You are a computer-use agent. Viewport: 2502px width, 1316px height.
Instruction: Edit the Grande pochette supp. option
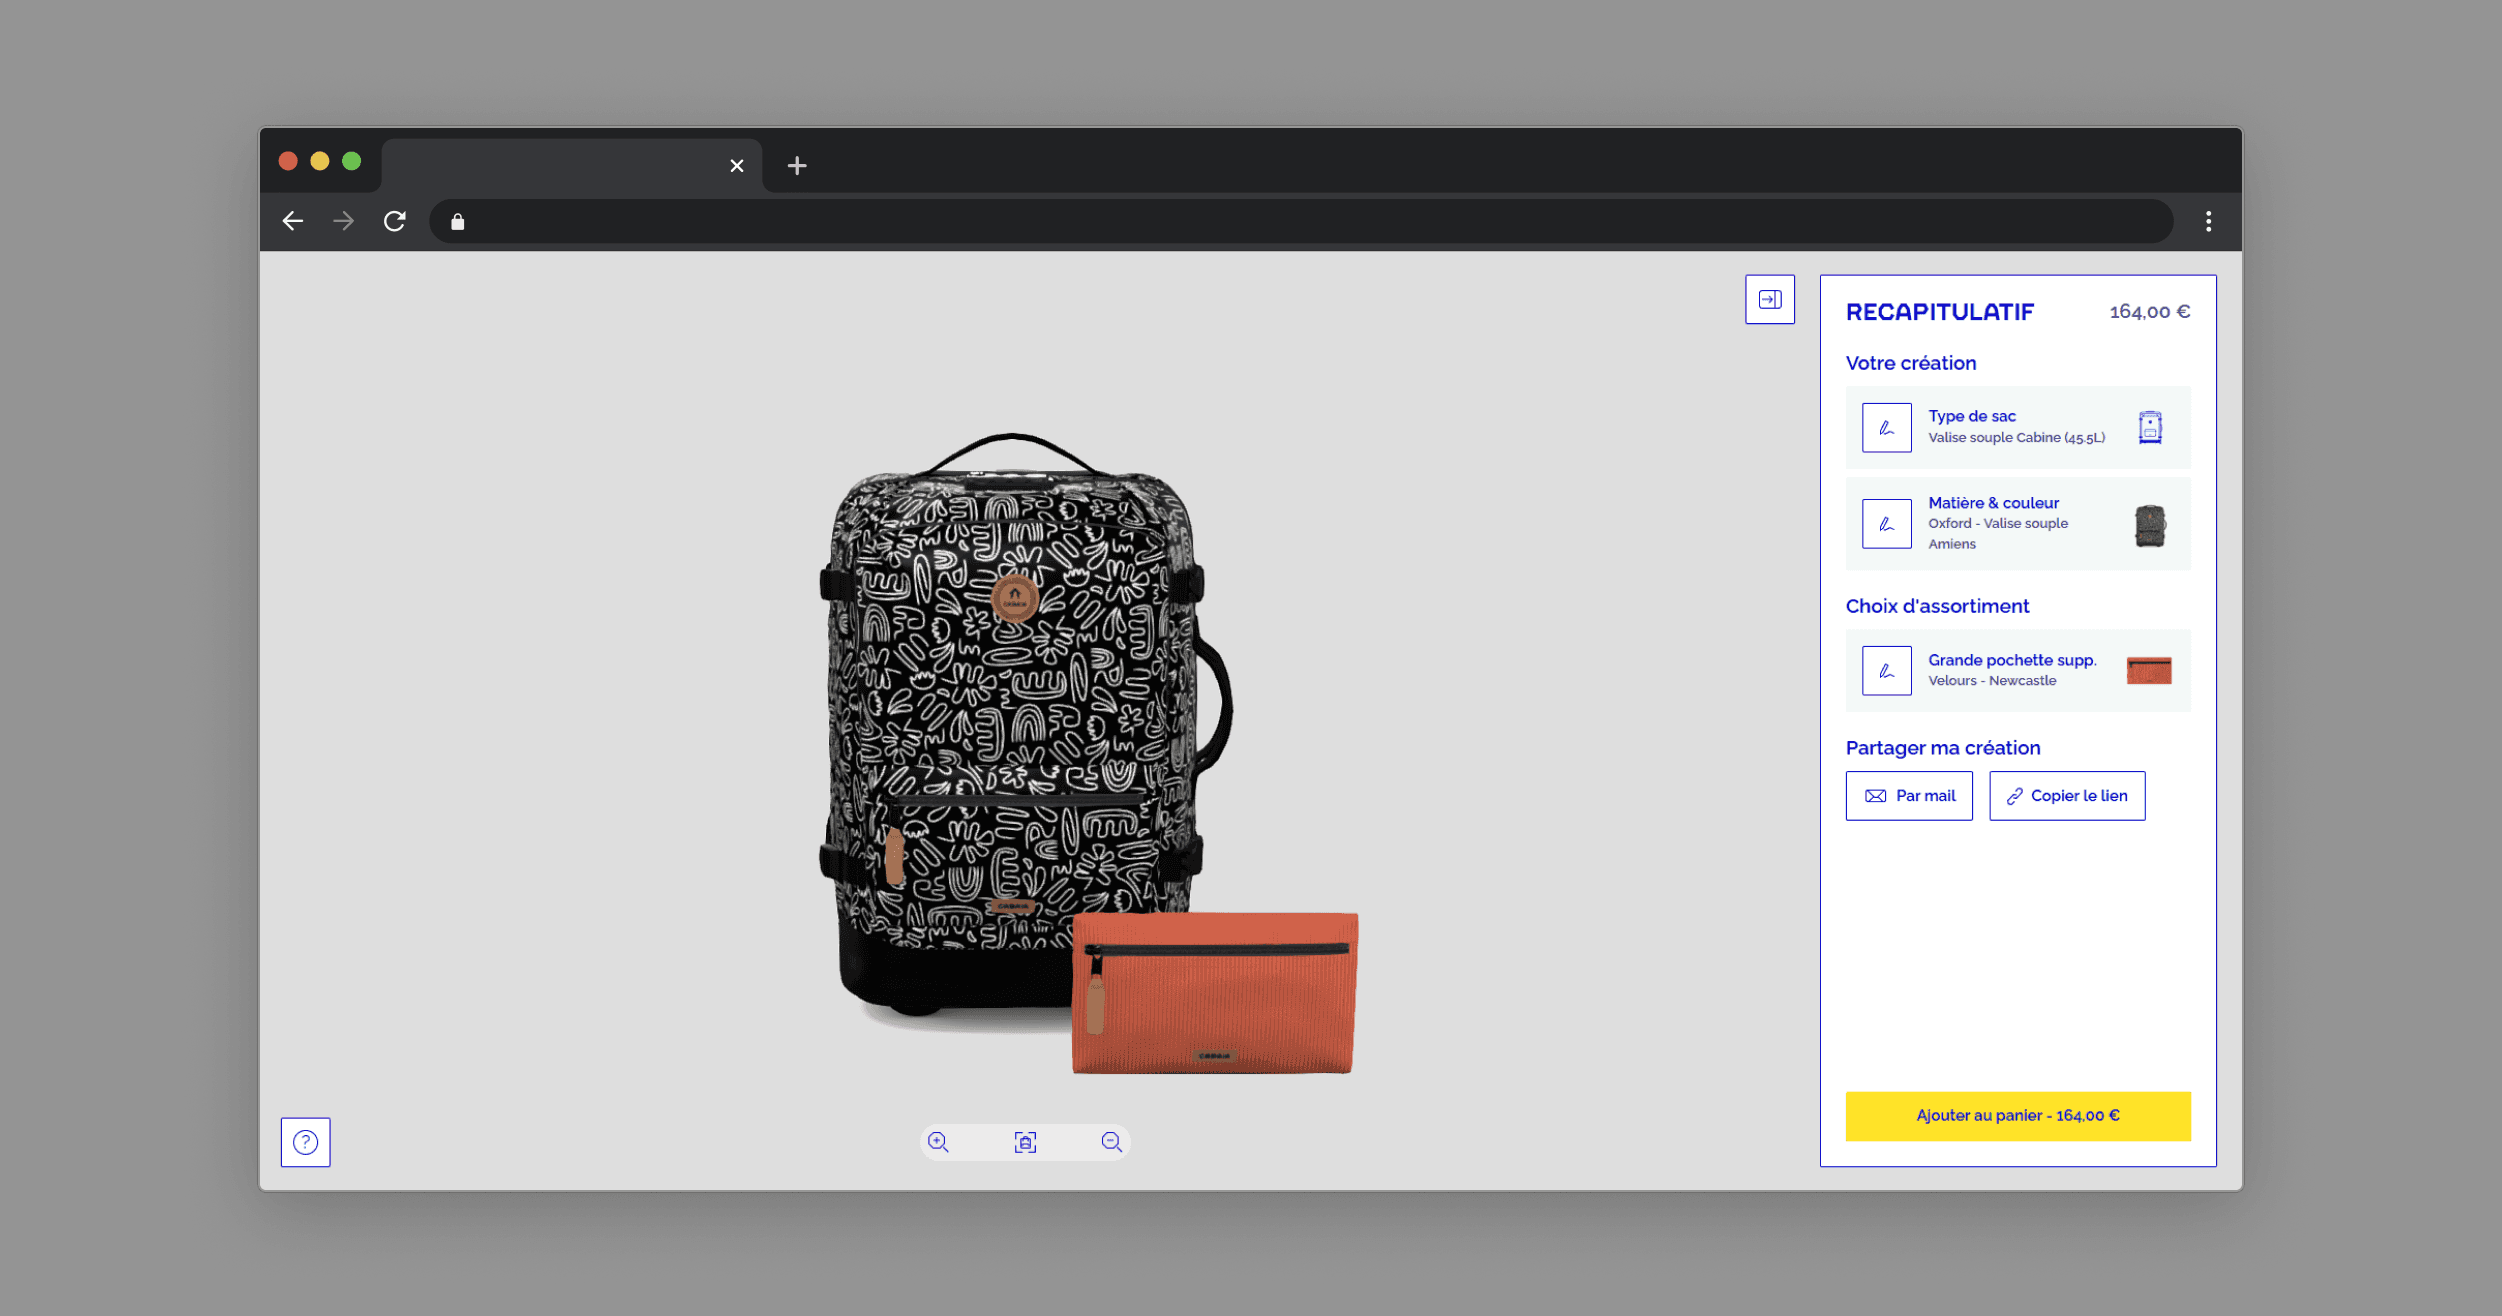(x=1886, y=671)
